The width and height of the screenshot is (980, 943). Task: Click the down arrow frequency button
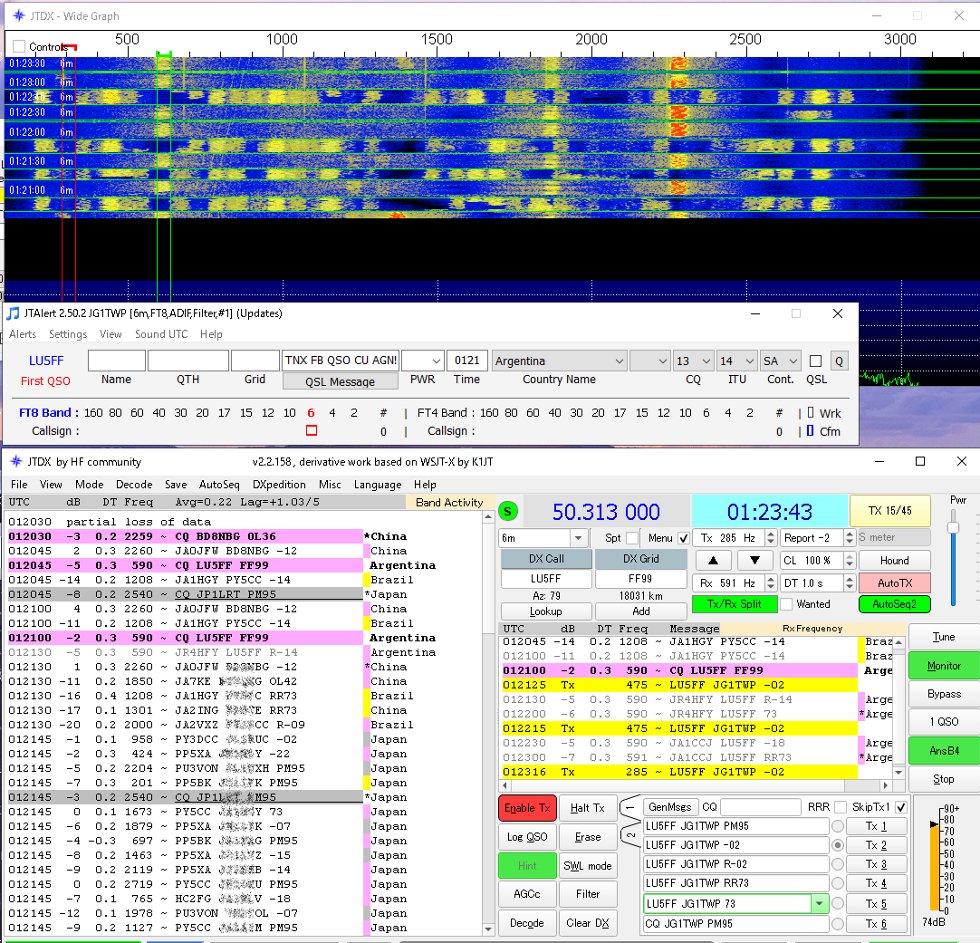(754, 560)
